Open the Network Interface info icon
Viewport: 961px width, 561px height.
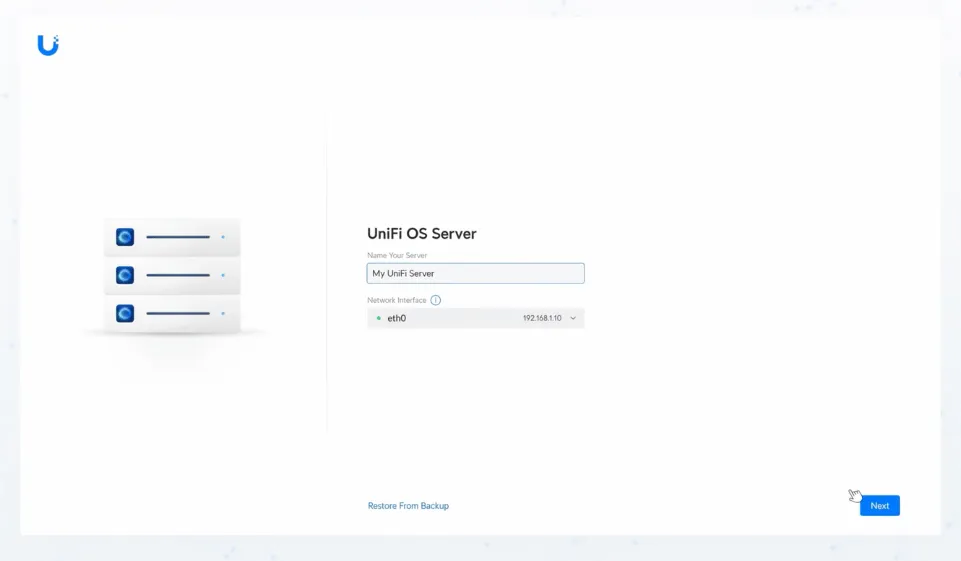coord(435,300)
